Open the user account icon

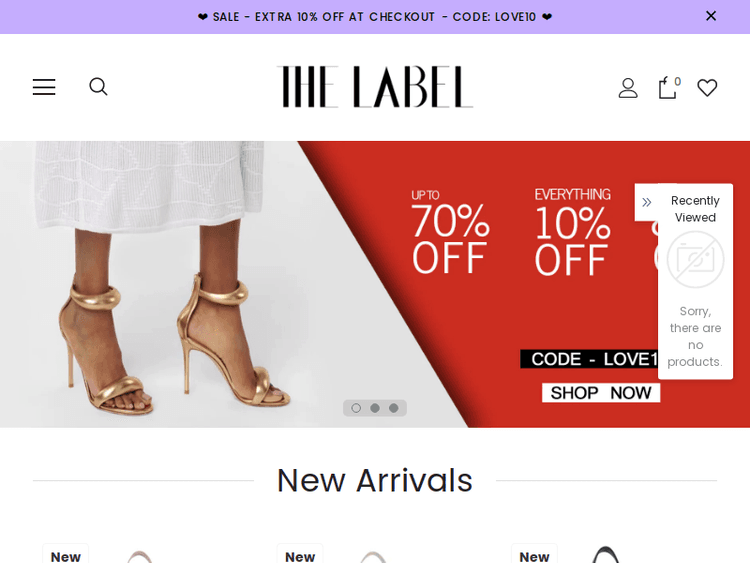click(628, 88)
